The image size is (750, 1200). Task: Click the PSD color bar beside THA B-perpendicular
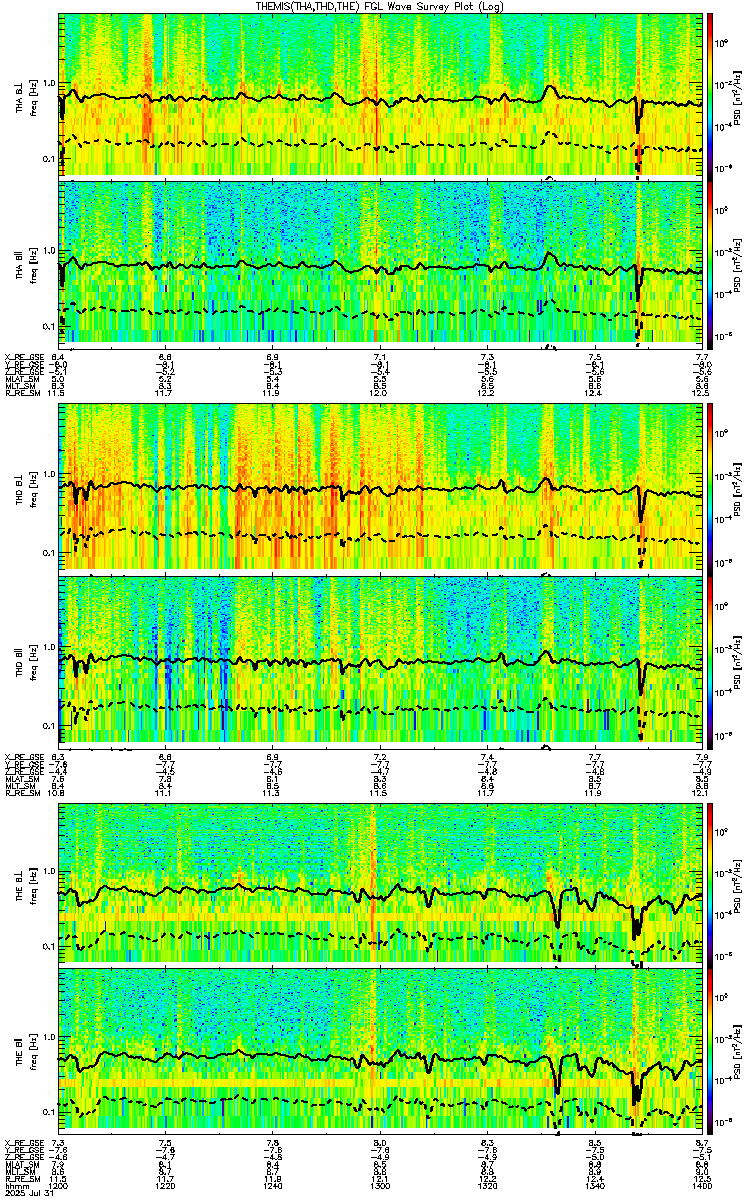tap(709, 95)
